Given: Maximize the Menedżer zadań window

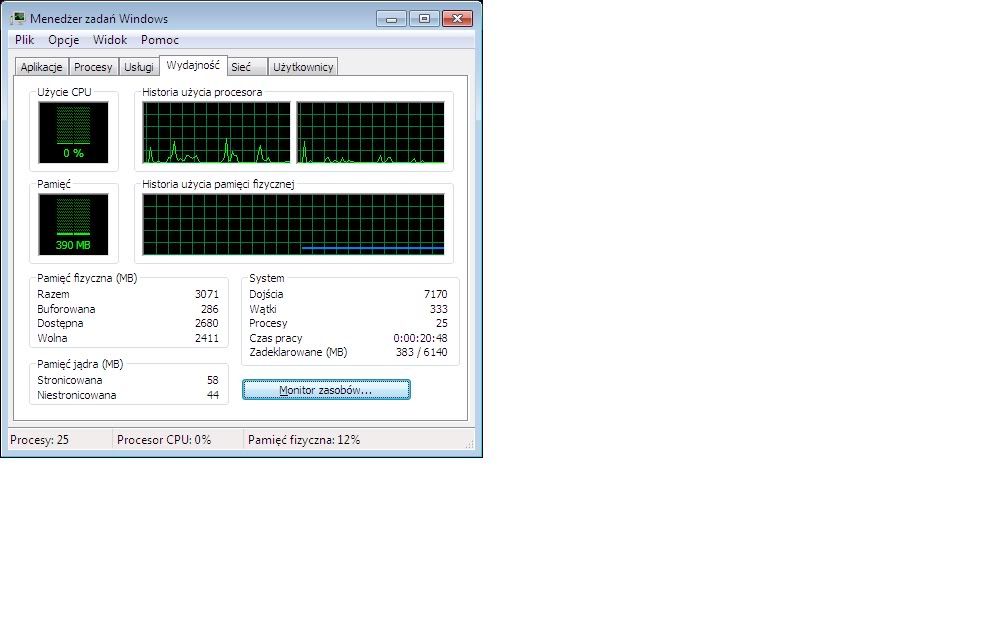Looking at the screenshot, I should (424, 19).
